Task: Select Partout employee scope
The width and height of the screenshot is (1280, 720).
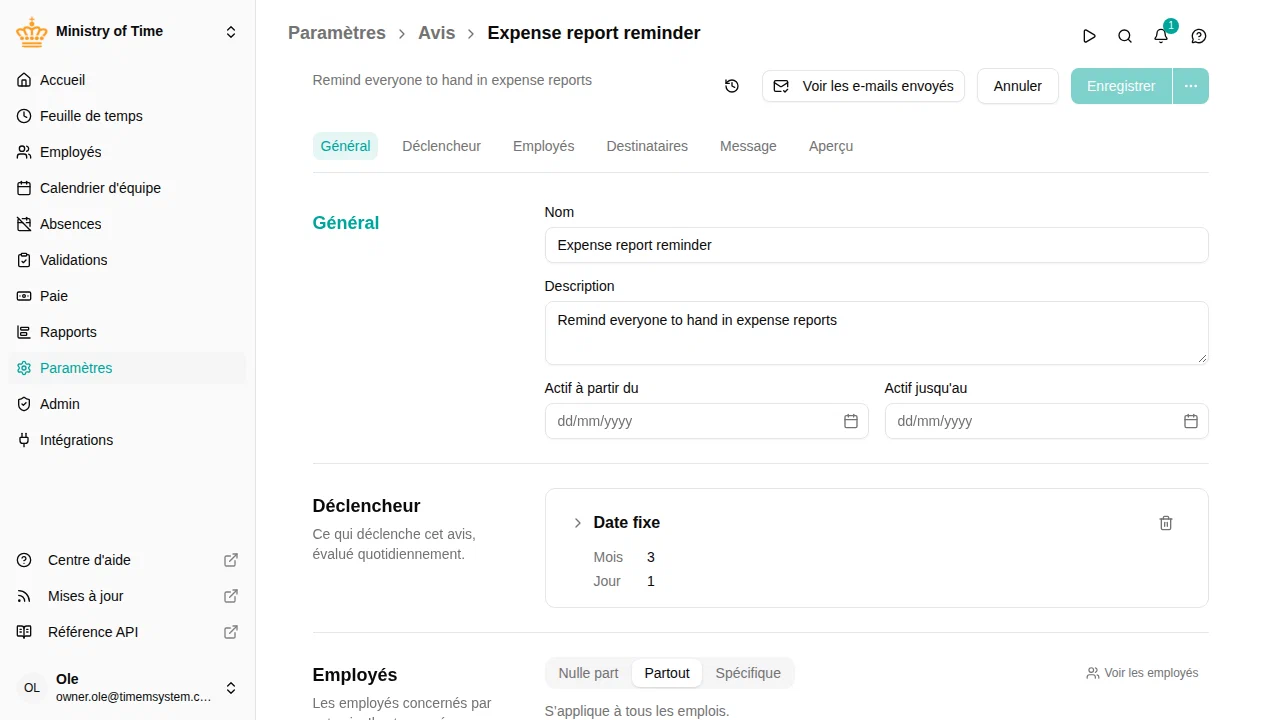Action: tap(667, 673)
